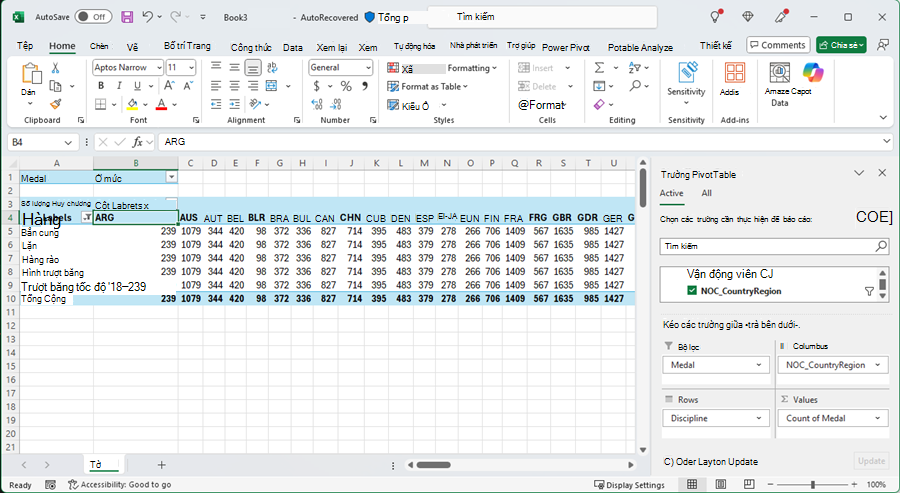Open Add-ins from the ribbon
Image resolution: width=900 pixels, height=493 pixels.
(734, 79)
